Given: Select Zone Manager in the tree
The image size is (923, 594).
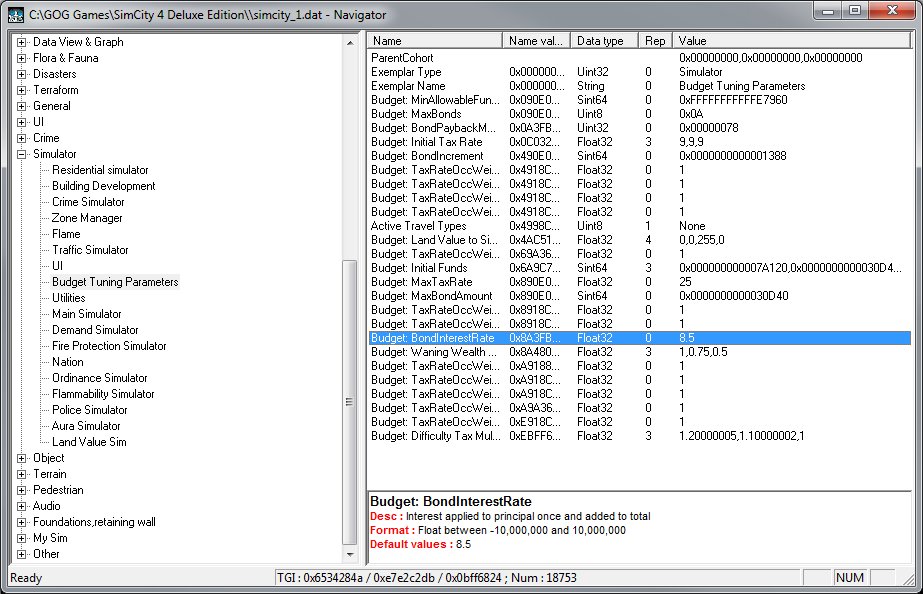Looking at the screenshot, I should 87,218.
